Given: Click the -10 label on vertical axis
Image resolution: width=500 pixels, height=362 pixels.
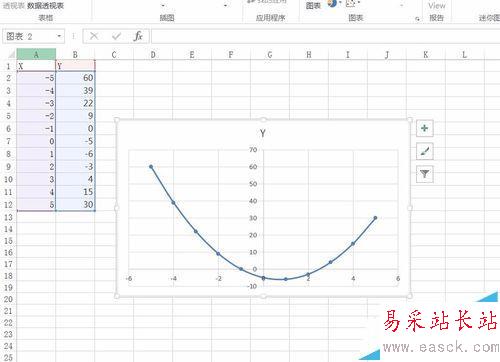Looking at the screenshot, I should coord(252,286).
